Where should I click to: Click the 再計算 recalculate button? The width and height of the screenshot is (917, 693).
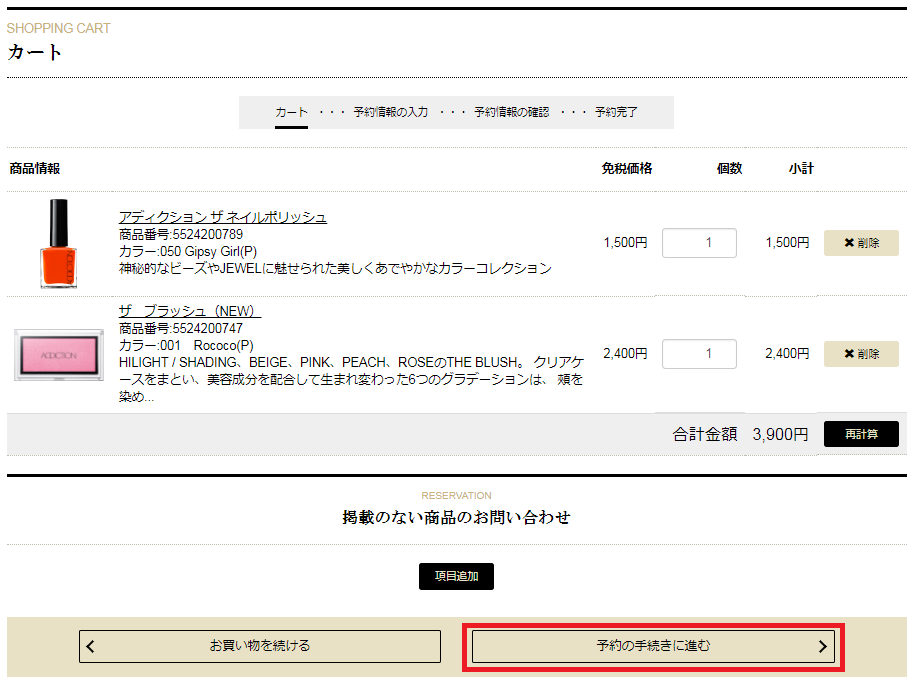click(861, 434)
